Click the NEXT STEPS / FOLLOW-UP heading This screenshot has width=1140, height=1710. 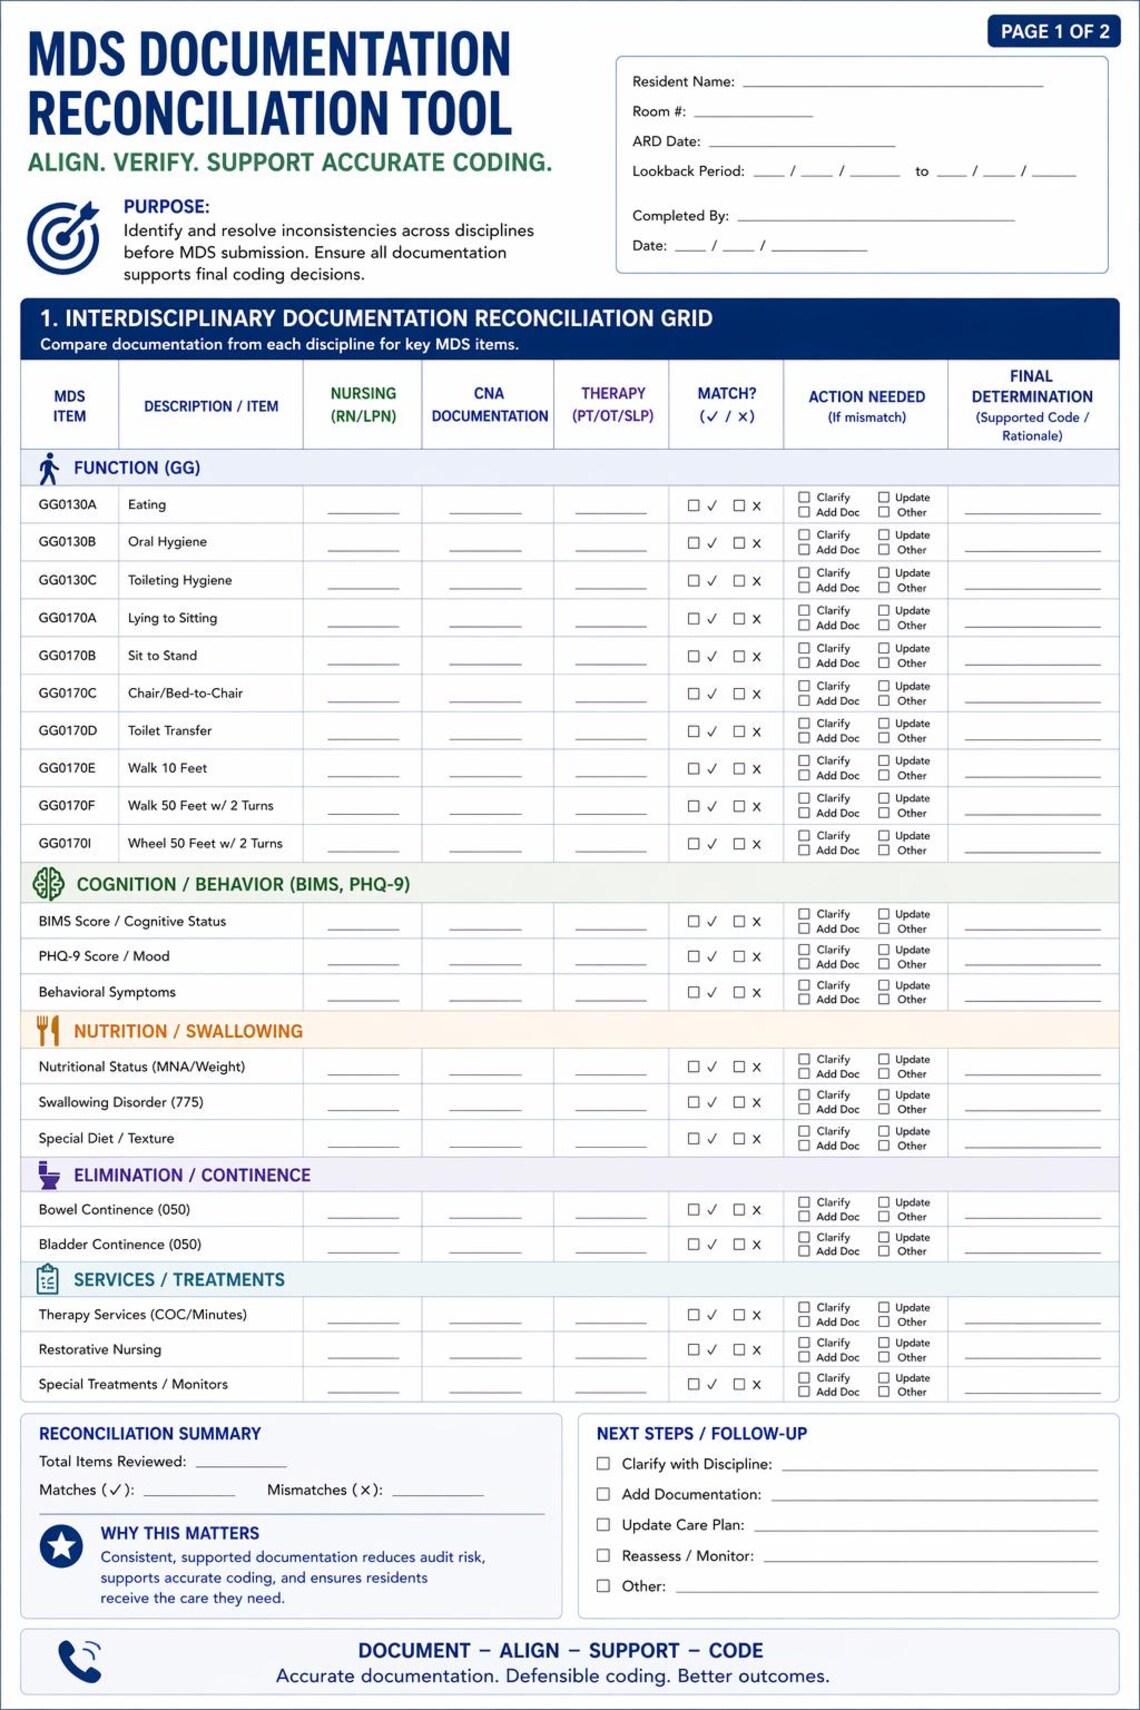point(702,1433)
